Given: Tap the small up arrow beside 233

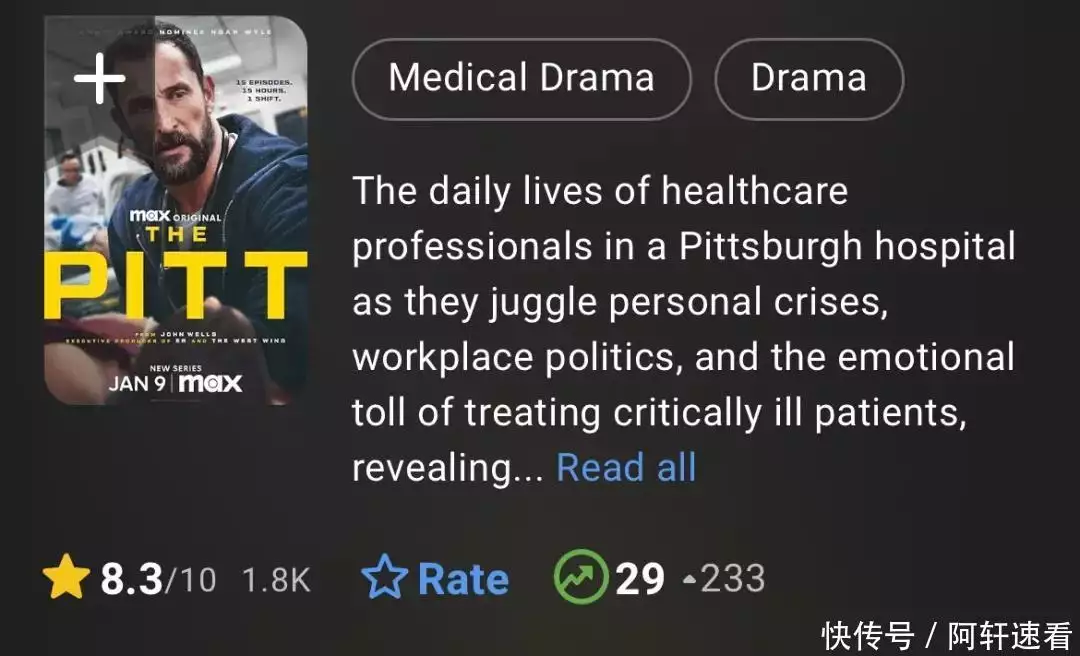Looking at the screenshot, I should tap(689, 579).
